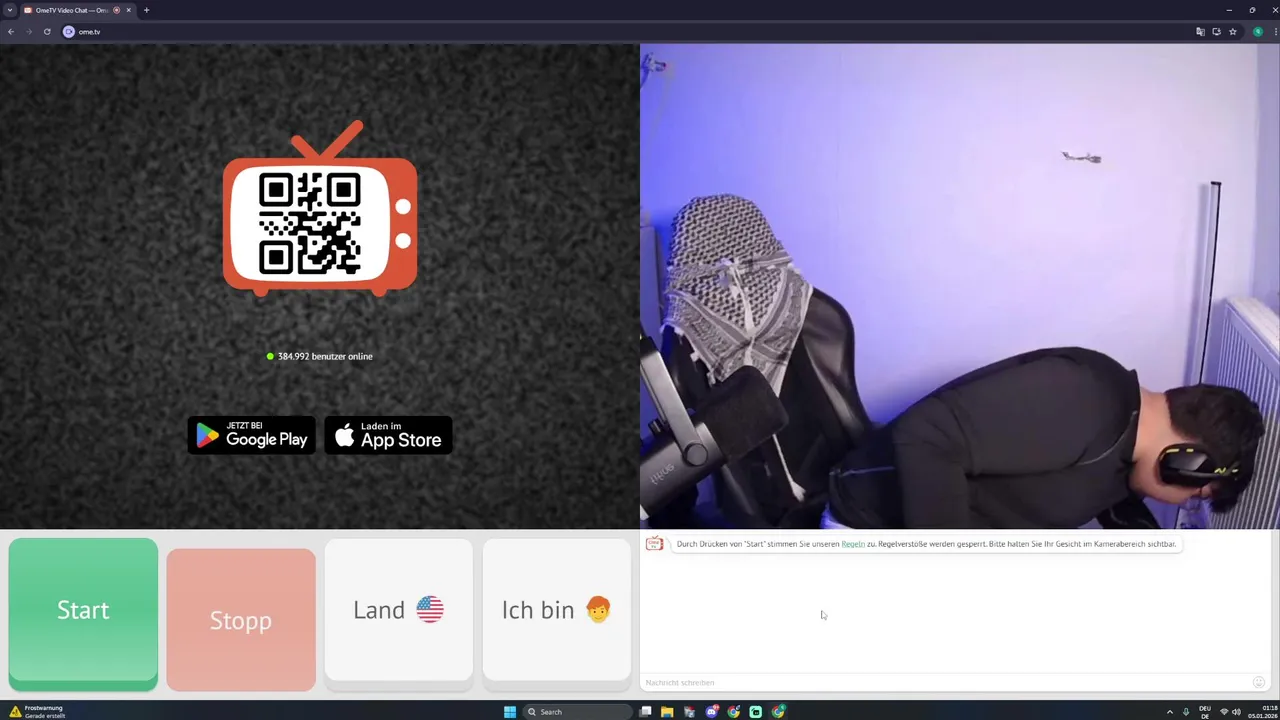Click the browser back arrow

[11, 32]
